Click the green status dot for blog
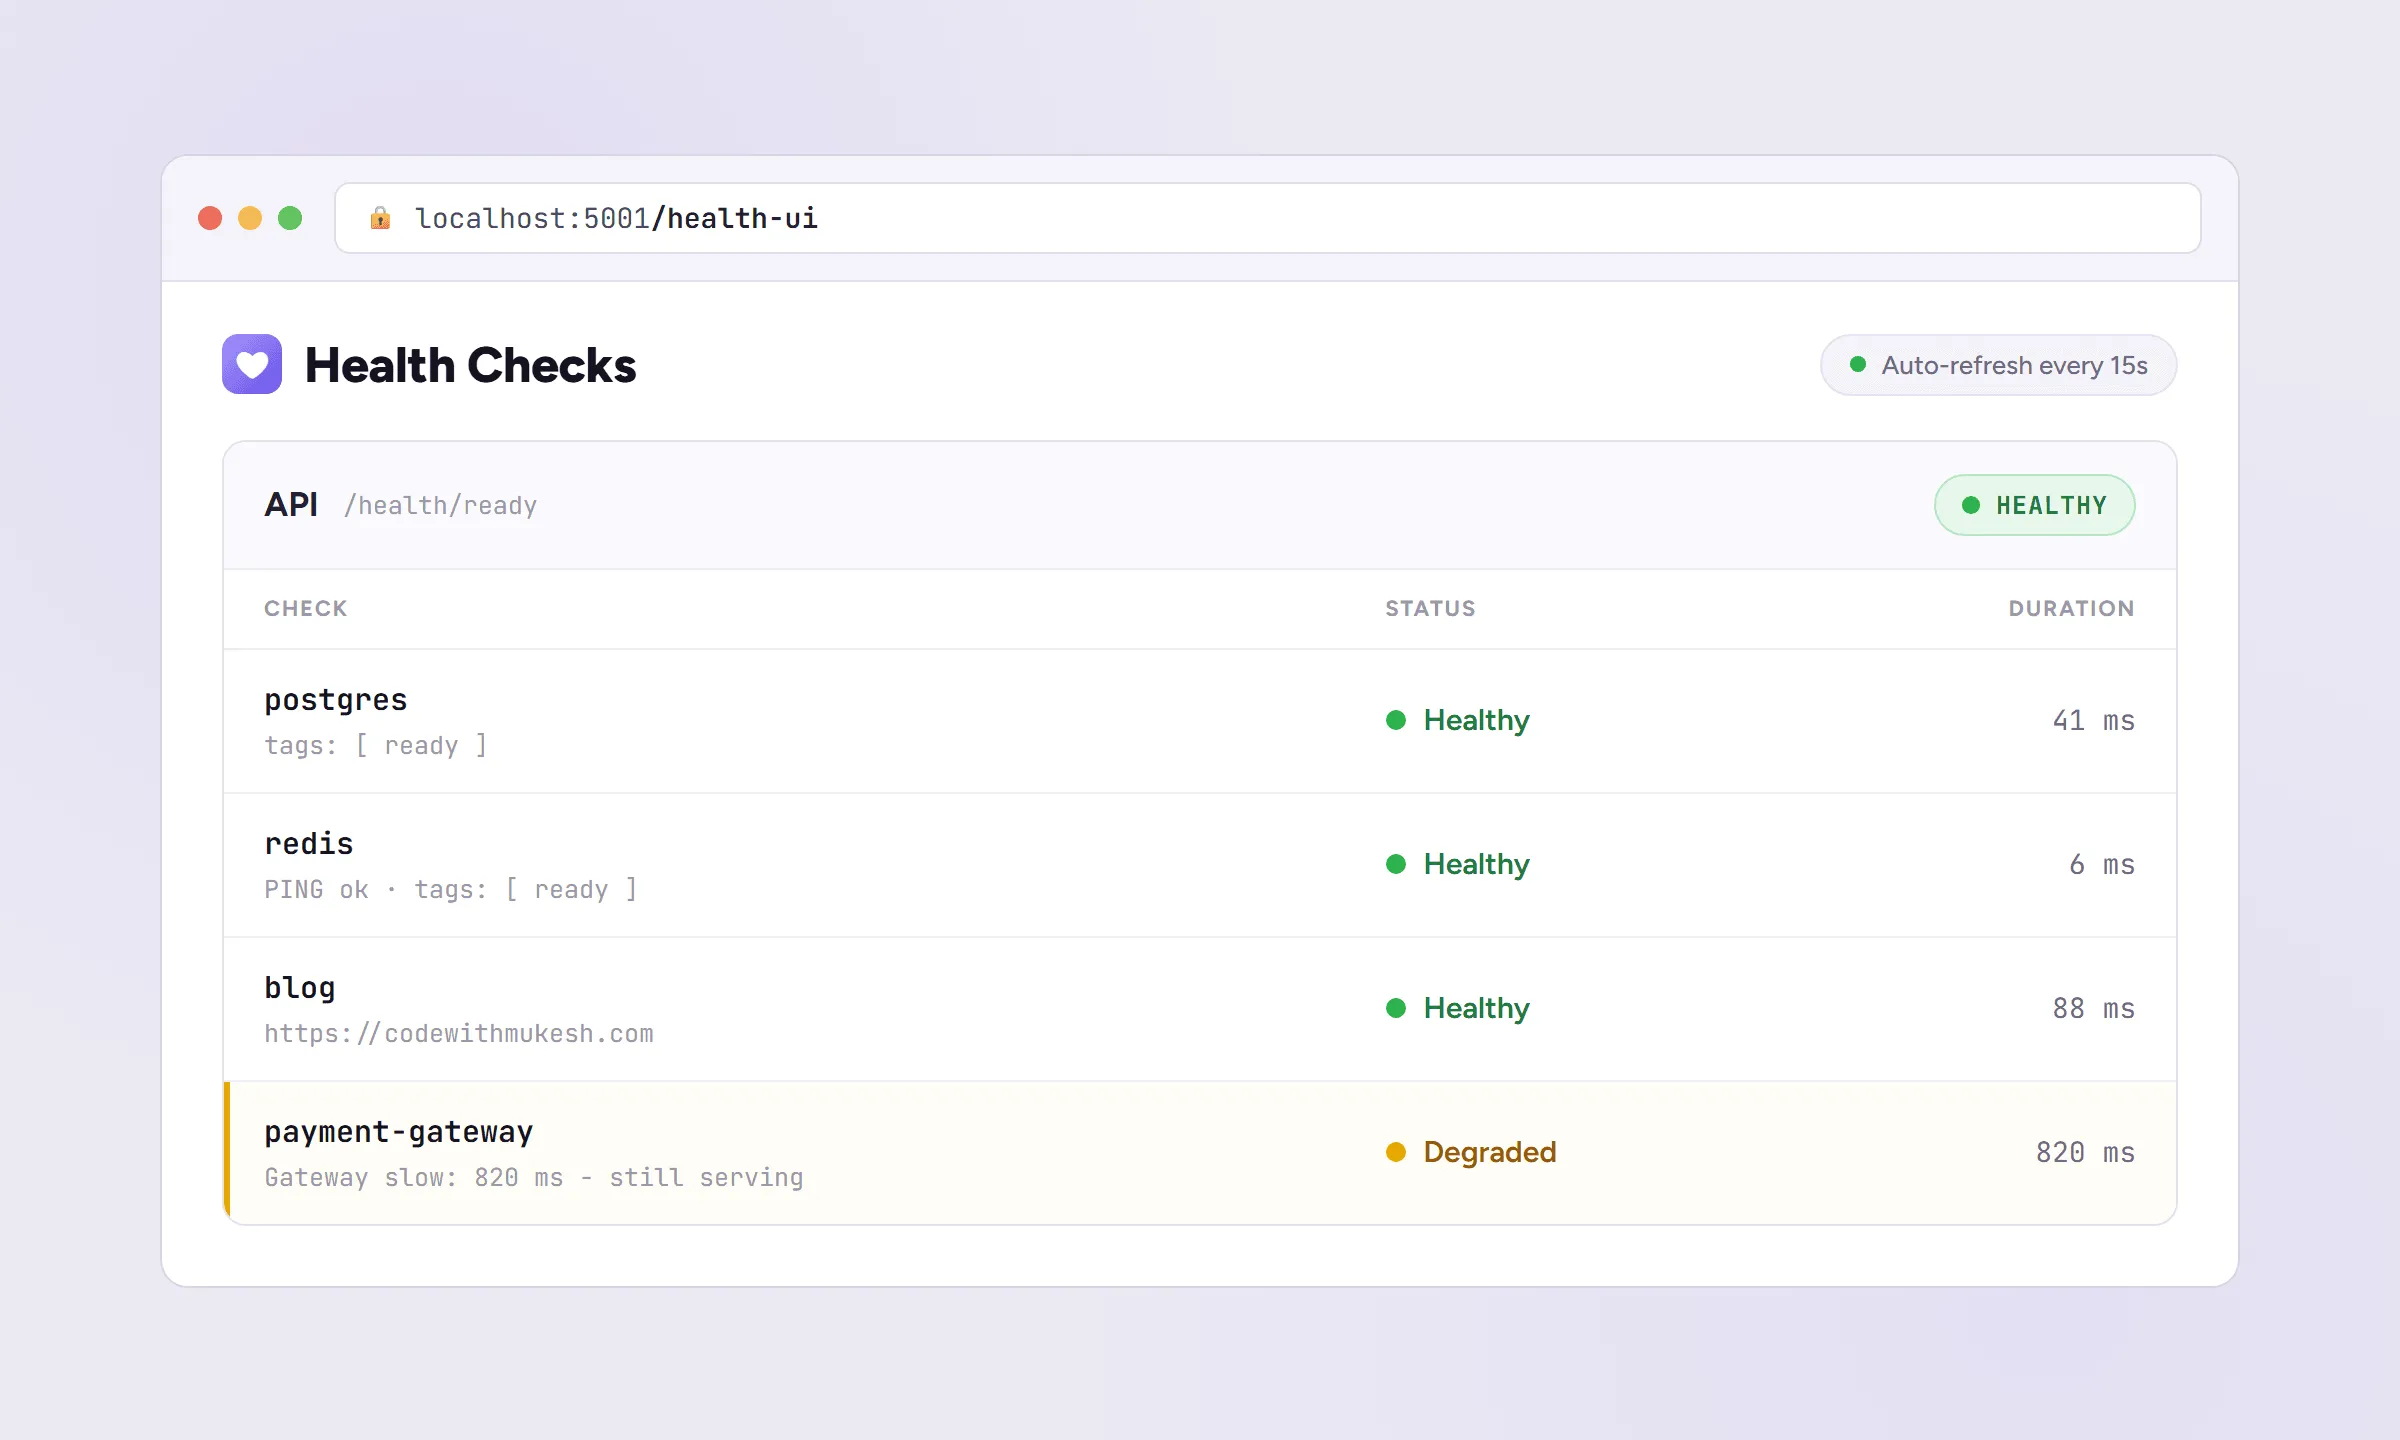Image resolution: width=2400 pixels, height=1440 pixels. pyautogui.click(x=1396, y=1008)
